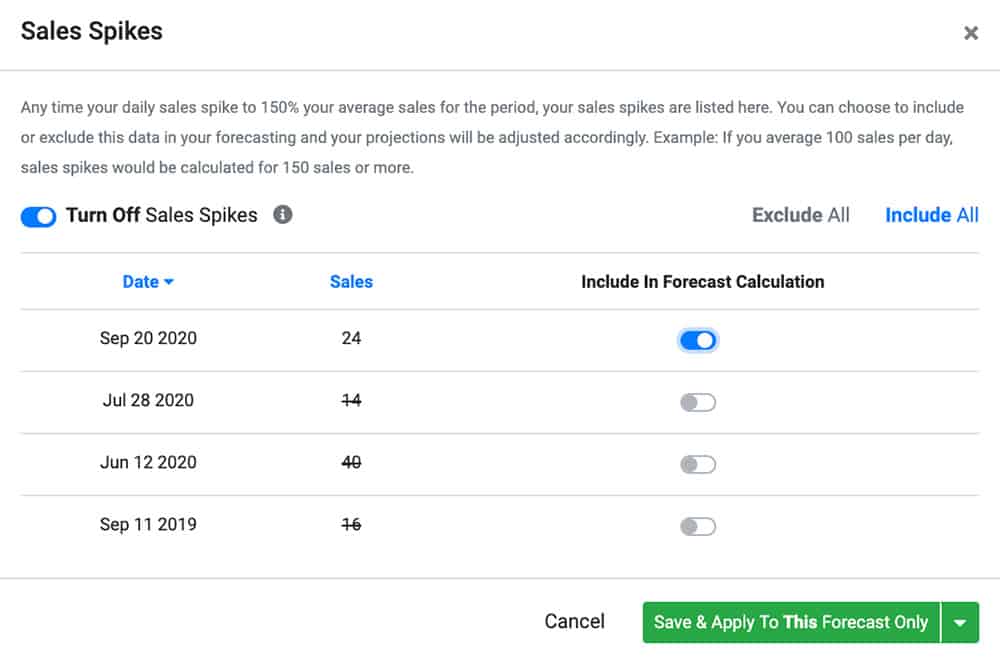Image resolution: width=1000 pixels, height=662 pixels.
Task: Click the sales value 24
Action: [351, 339]
